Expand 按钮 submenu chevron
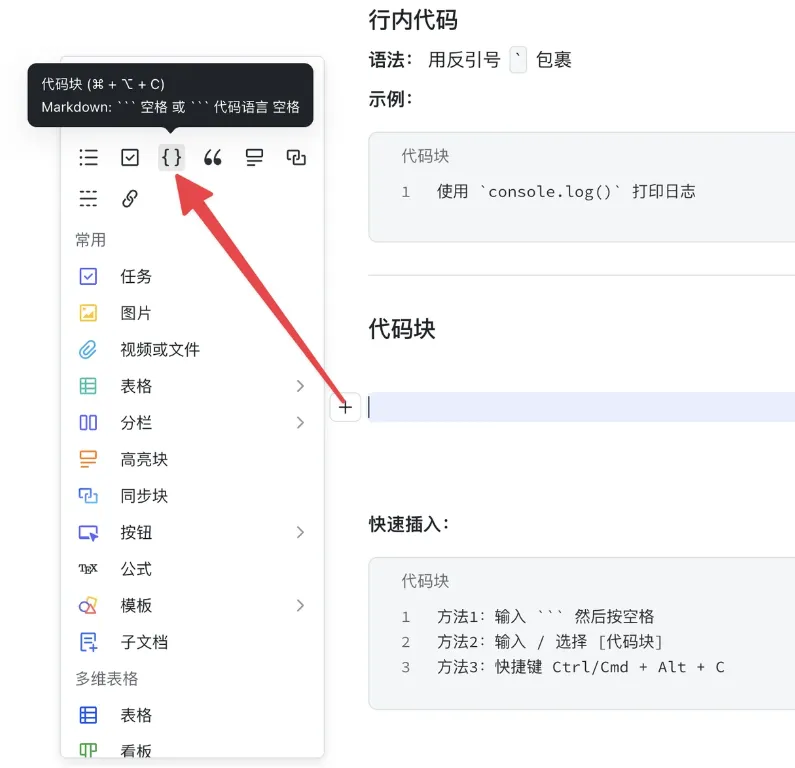795x768 pixels. pyautogui.click(x=300, y=532)
